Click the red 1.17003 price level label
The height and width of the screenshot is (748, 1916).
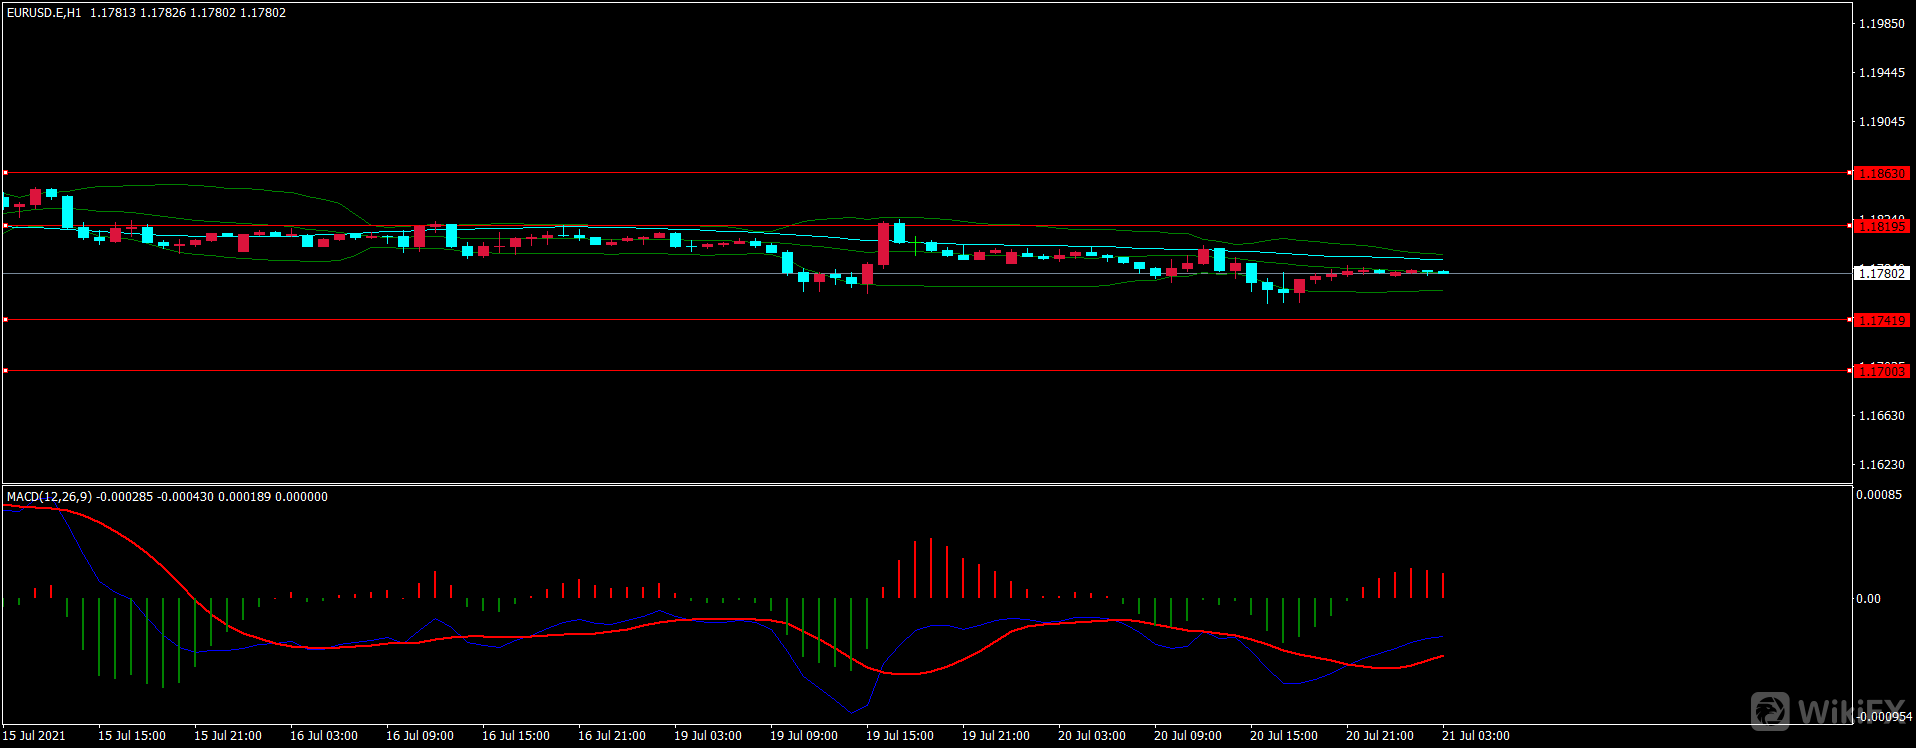pyautogui.click(x=1881, y=371)
